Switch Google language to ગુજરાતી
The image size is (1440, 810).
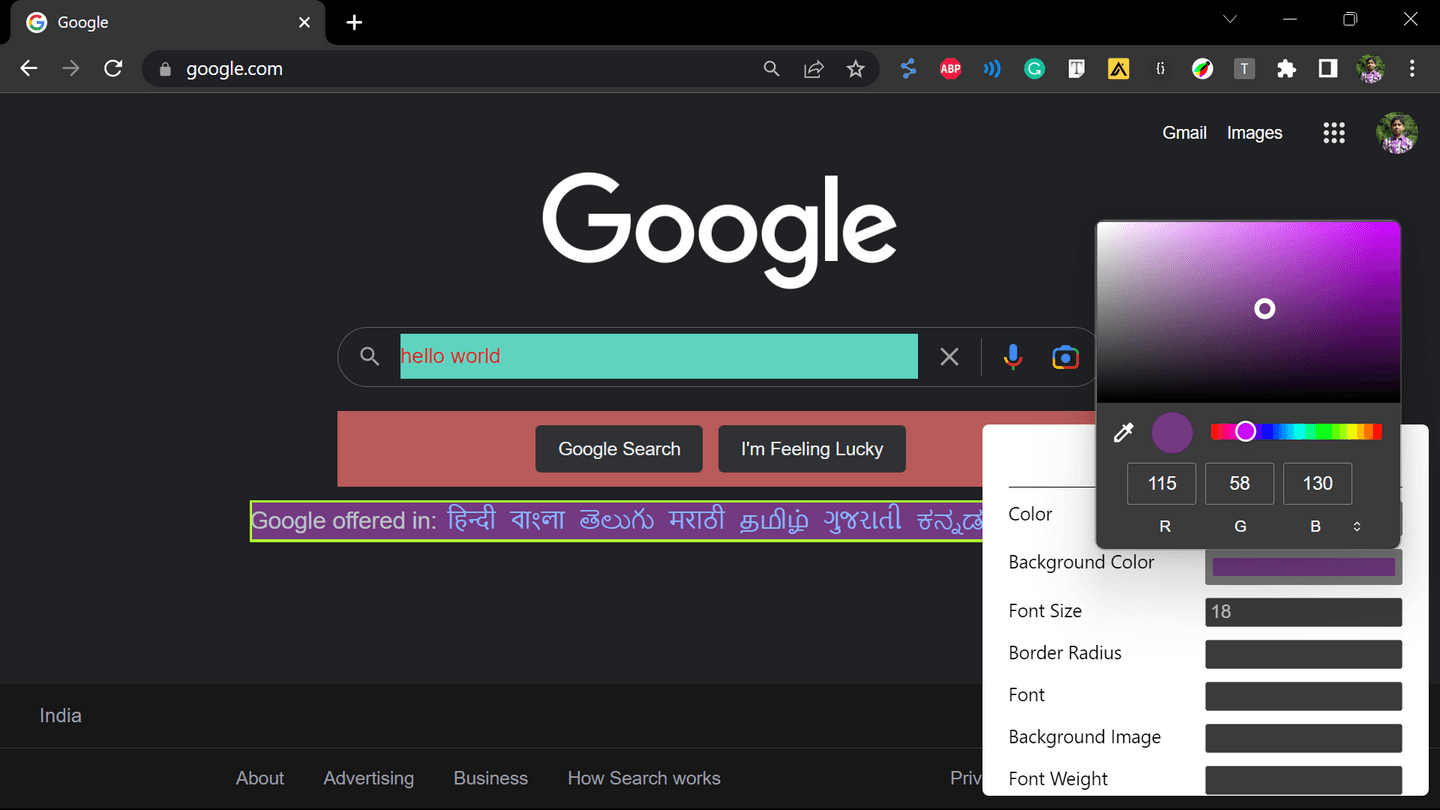pos(862,521)
